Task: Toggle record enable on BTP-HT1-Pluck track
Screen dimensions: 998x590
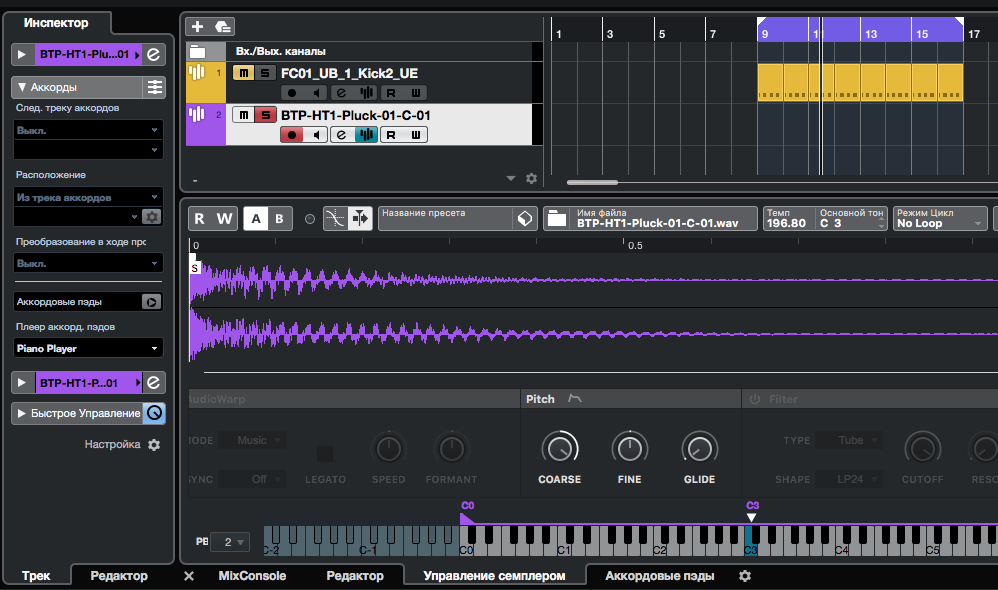Action: tap(292, 135)
